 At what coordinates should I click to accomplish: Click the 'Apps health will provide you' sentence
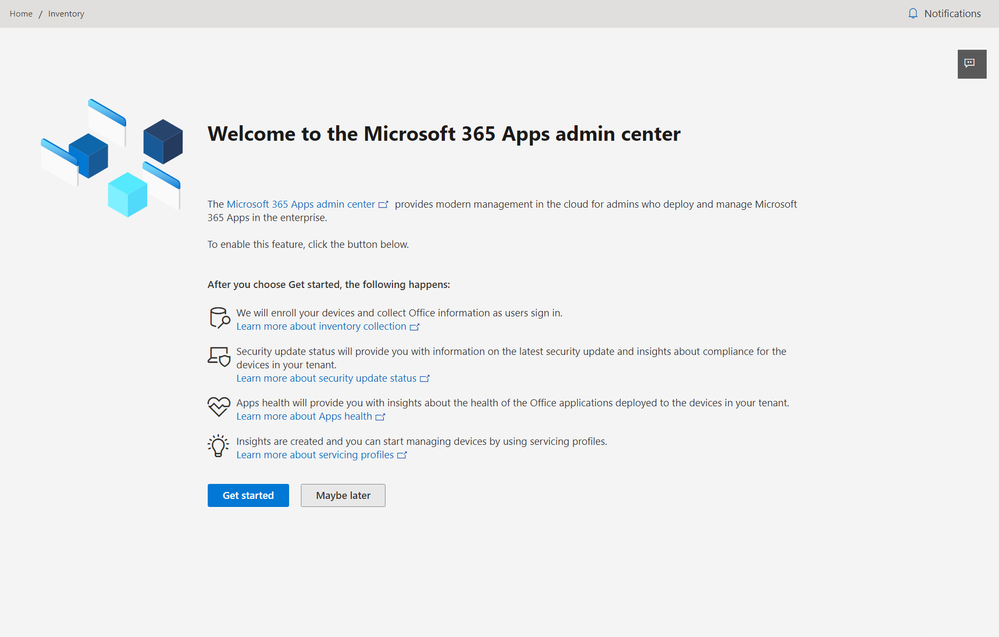513,403
